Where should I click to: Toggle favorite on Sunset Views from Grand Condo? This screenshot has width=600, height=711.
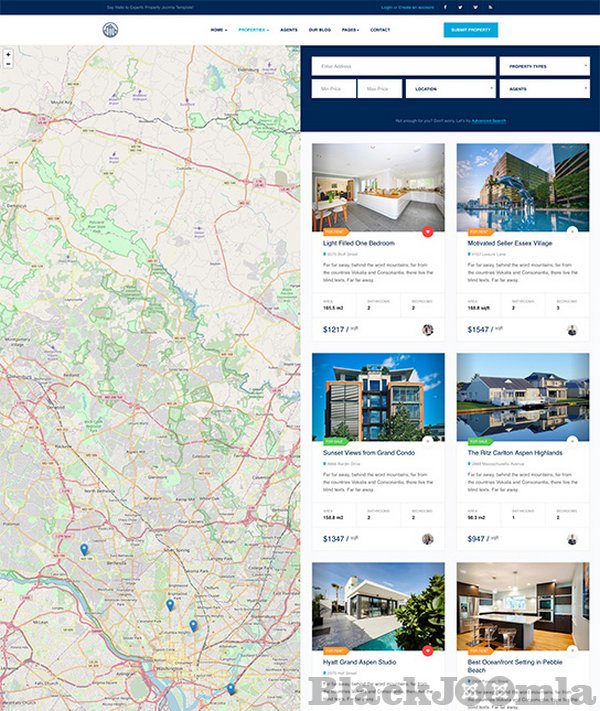coord(427,440)
